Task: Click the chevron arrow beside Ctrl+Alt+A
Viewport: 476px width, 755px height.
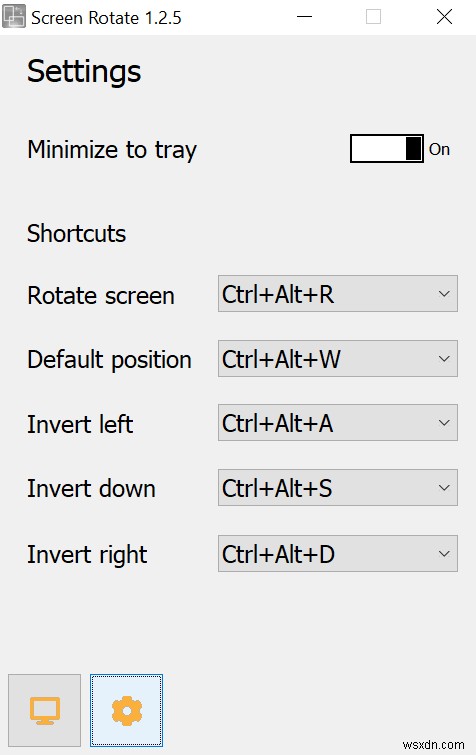Action: point(444,423)
